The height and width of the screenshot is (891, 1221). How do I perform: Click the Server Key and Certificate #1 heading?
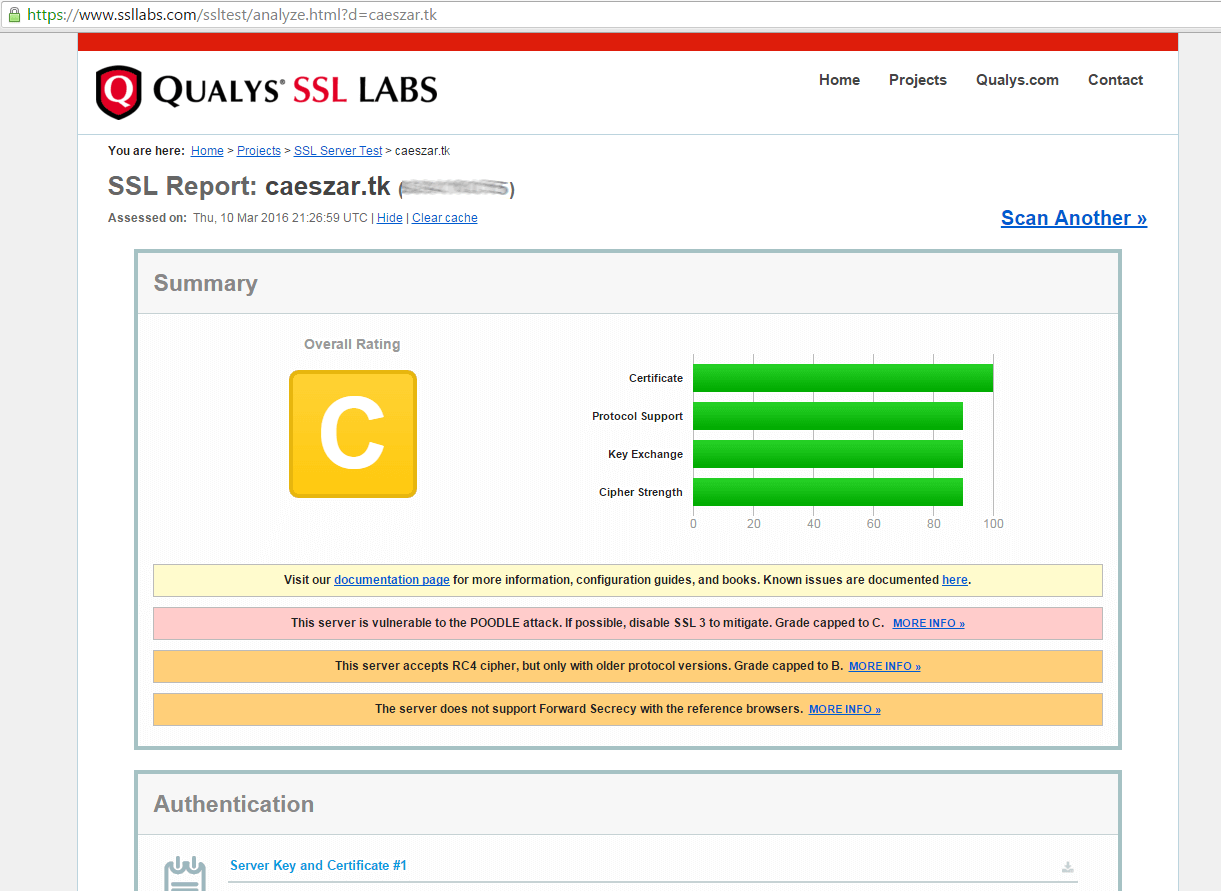318,866
